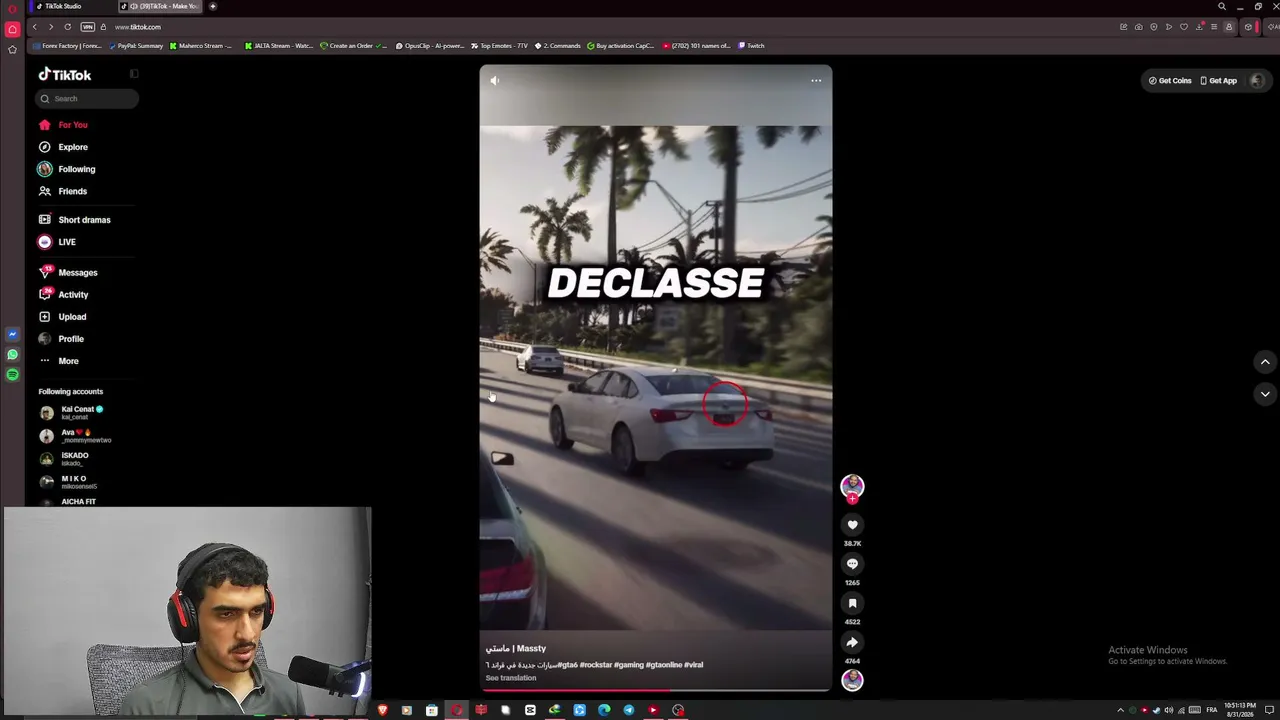Expand the More menu in sidebar
This screenshot has width=1280, height=720.
59,361
